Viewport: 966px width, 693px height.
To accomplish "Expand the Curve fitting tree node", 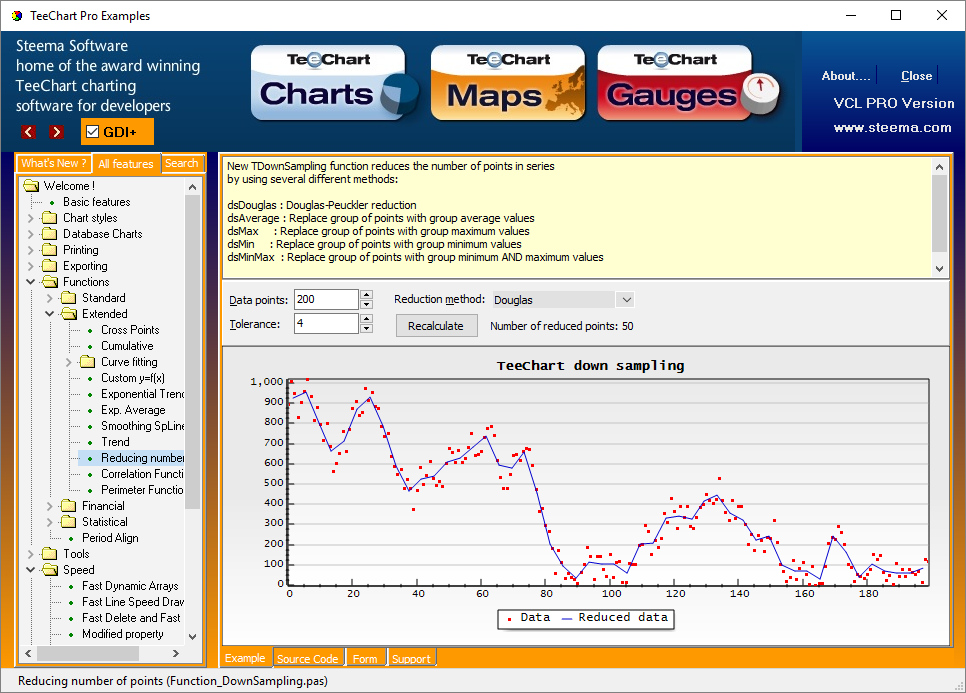I will (68, 362).
